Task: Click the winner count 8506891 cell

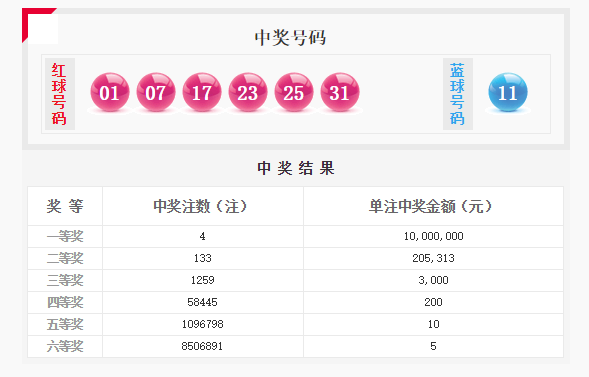Action: pos(203,346)
